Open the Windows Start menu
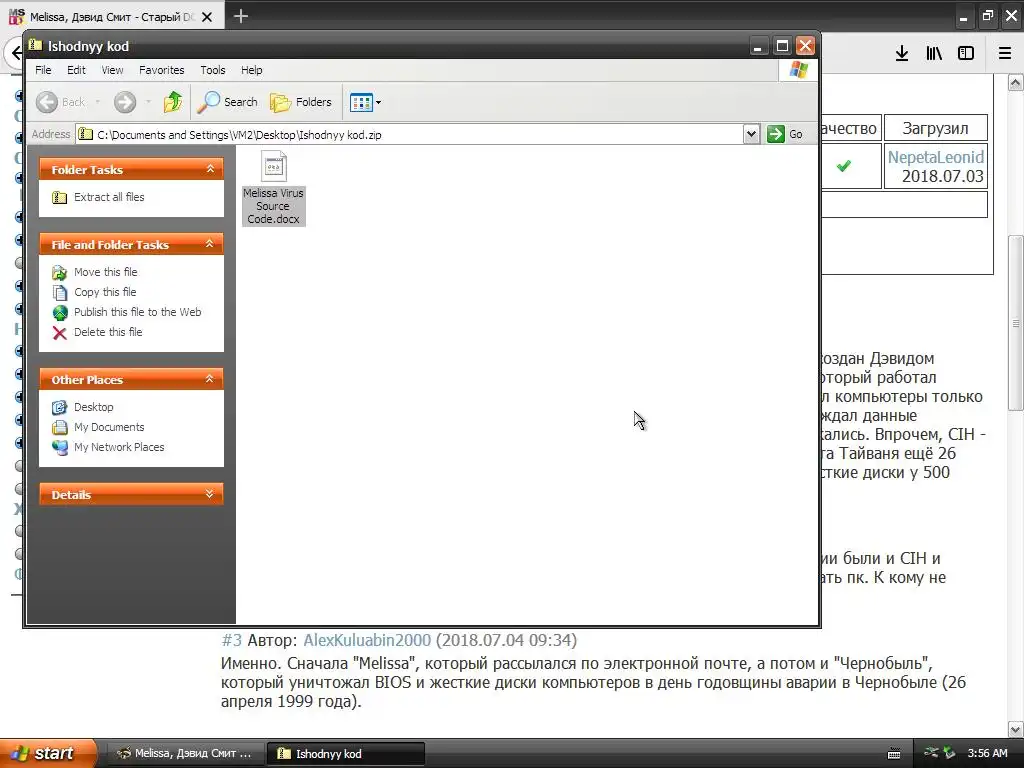Screen dimensions: 1024x768 [48, 753]
